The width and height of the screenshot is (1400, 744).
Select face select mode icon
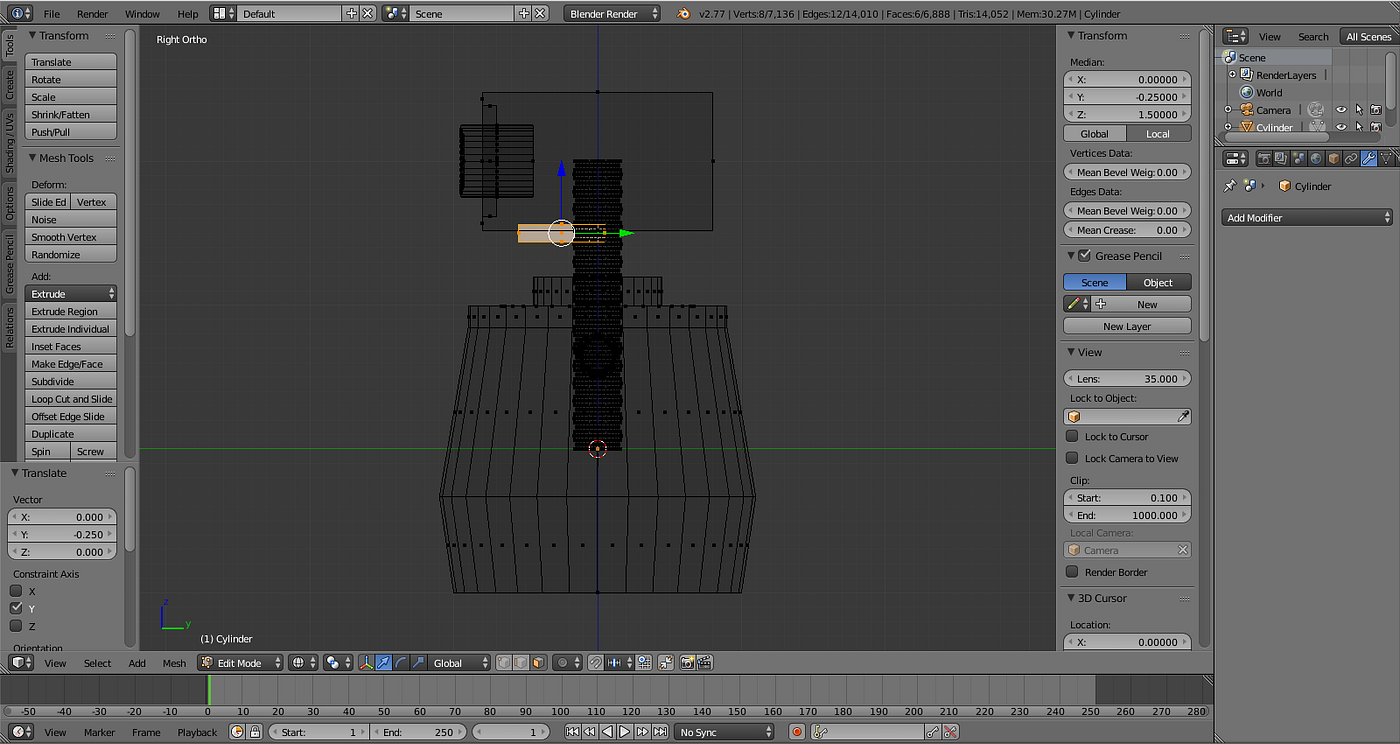538,663
